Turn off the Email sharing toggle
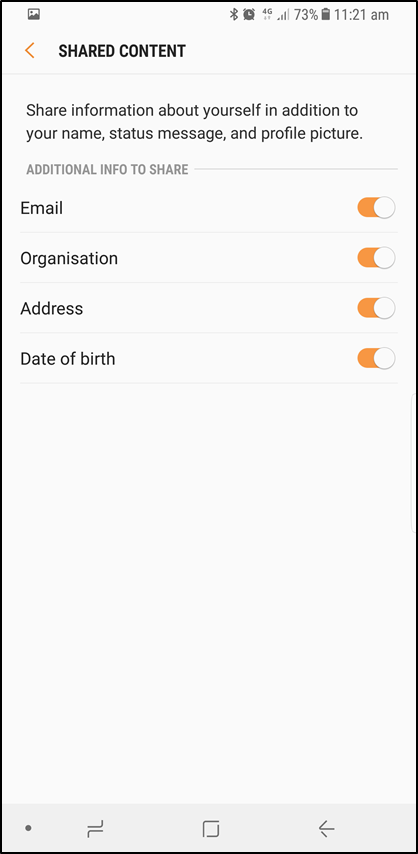The width and height of the screenshot is (418, 854). pyautogui.click(x=376, y=208)
